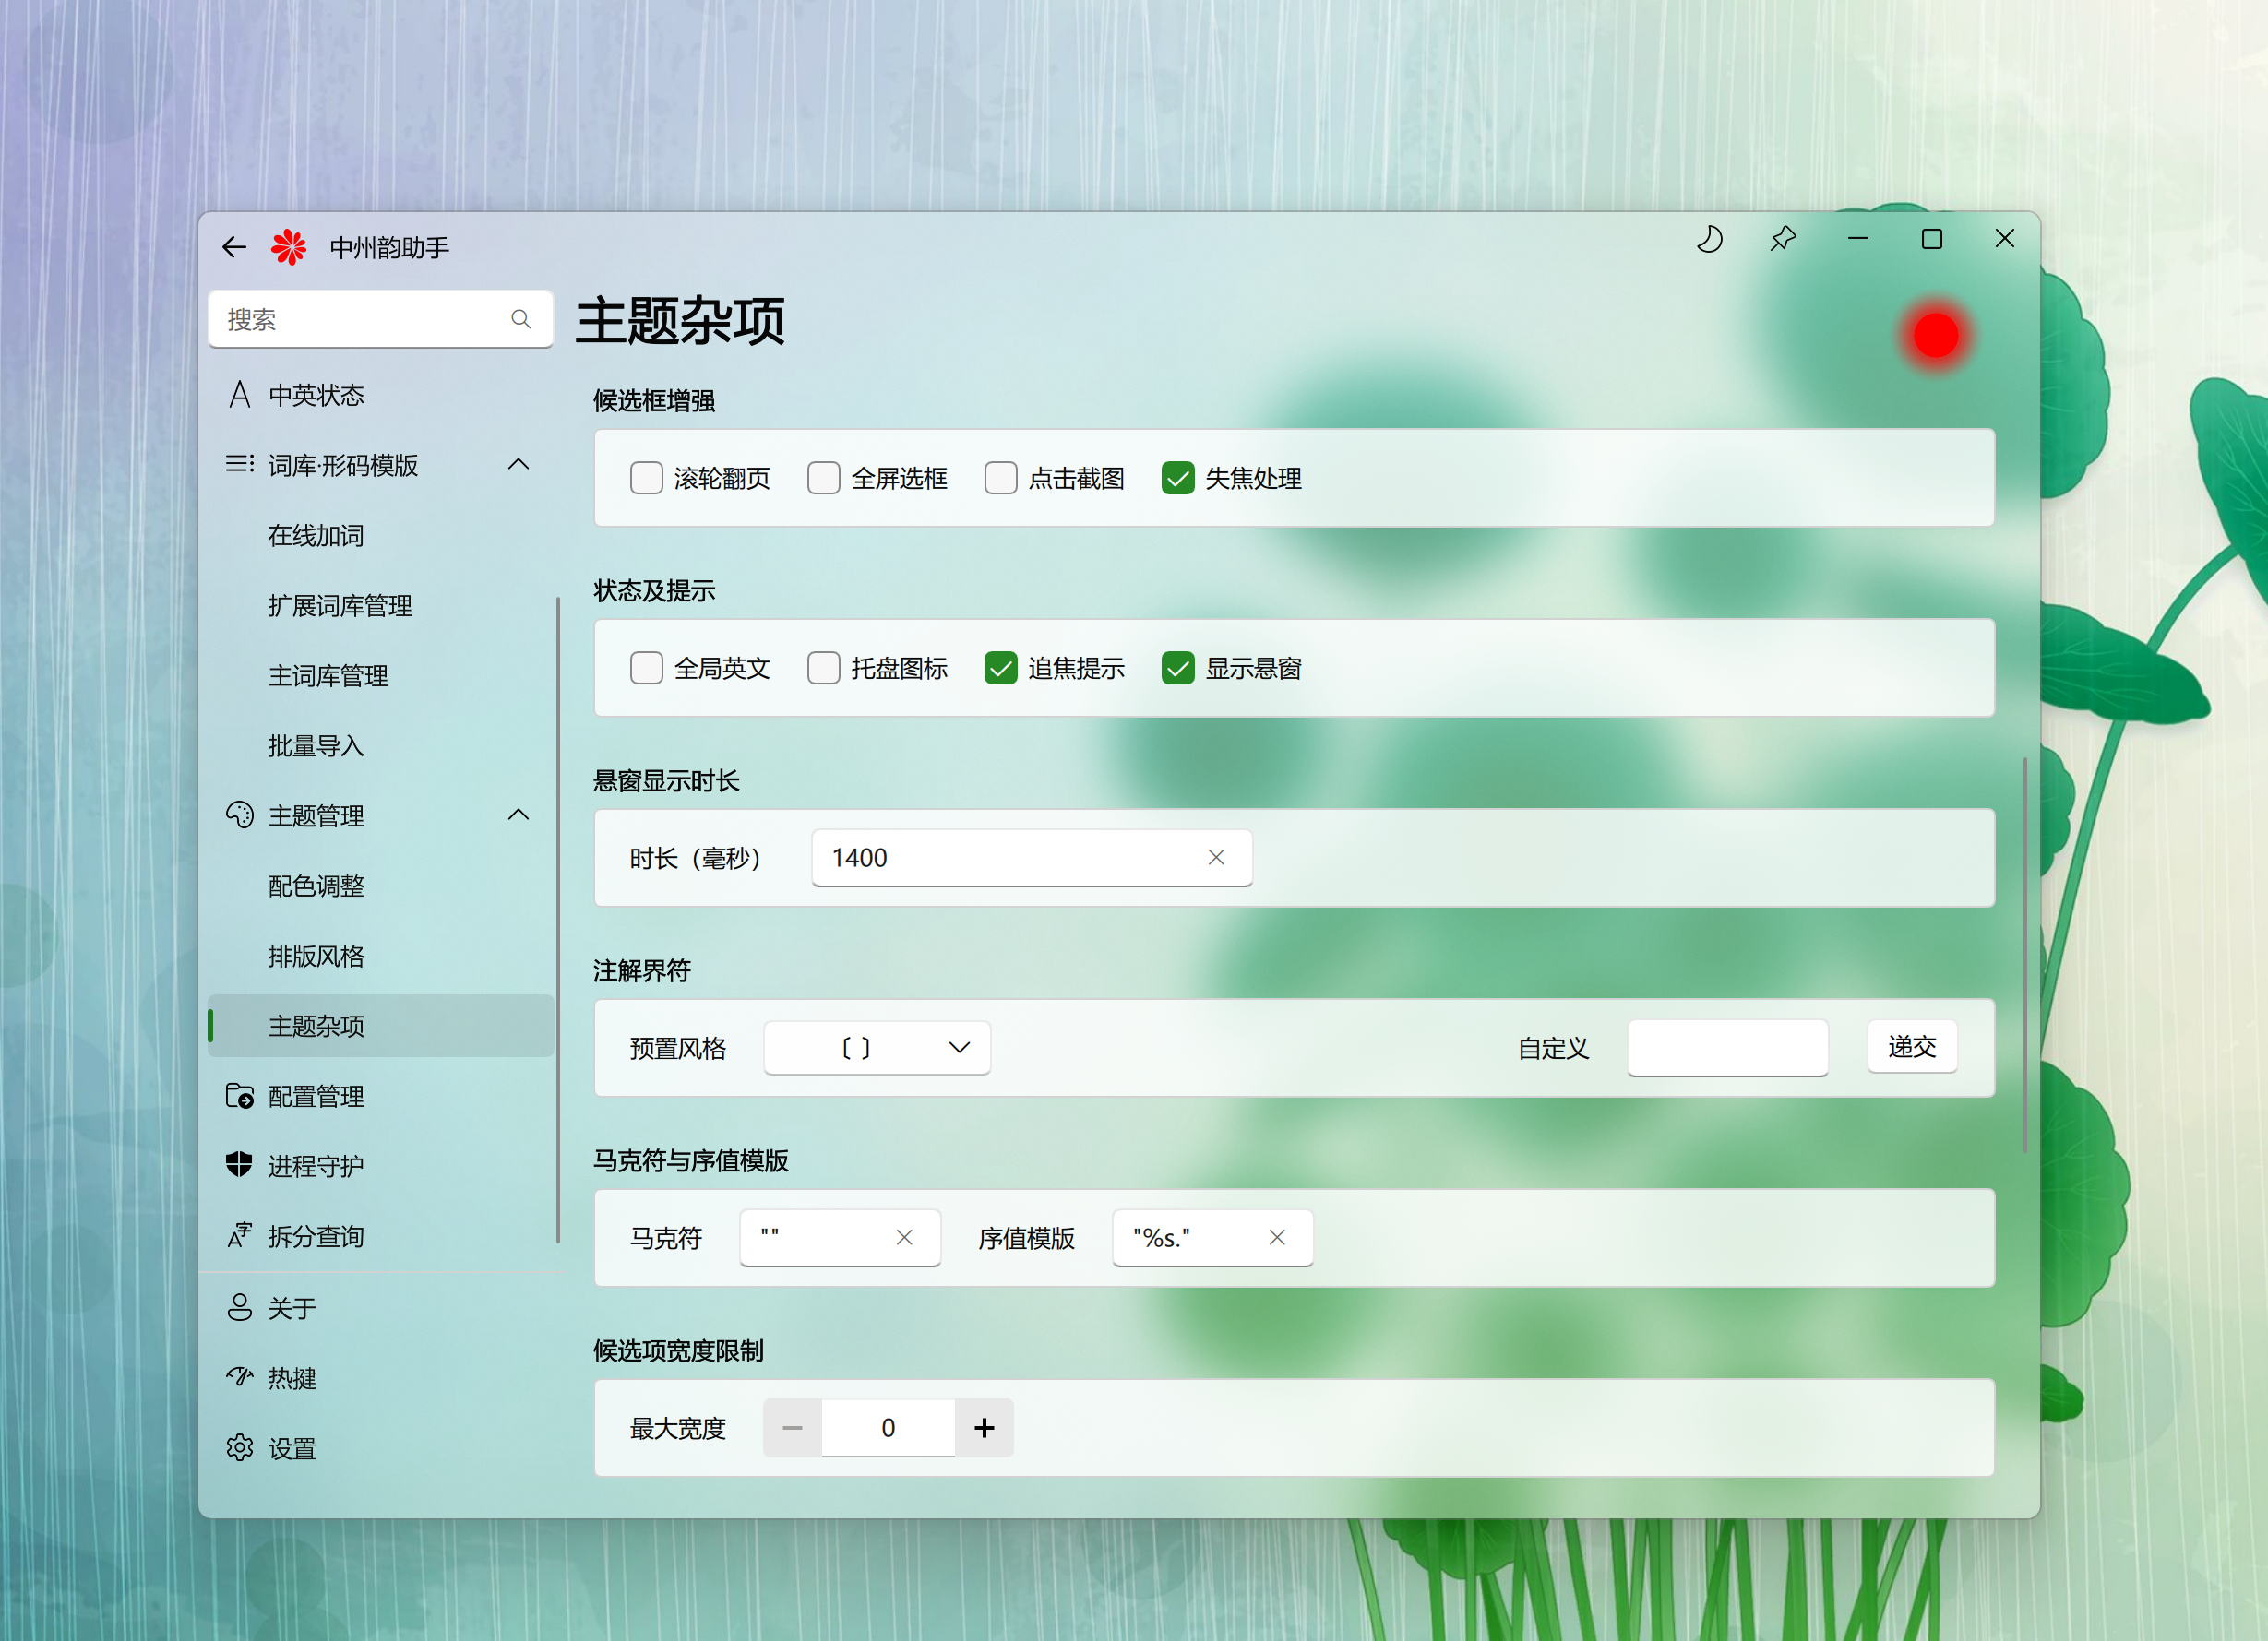Increase 最大宽度 with plus button

coord(984,1428)
